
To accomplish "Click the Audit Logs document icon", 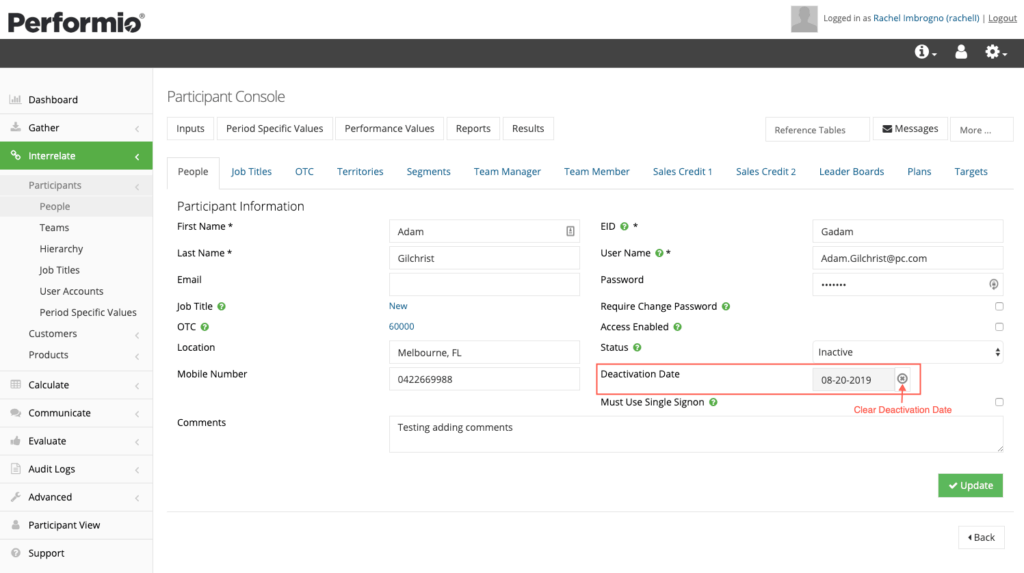I will [x=15, y=469].
